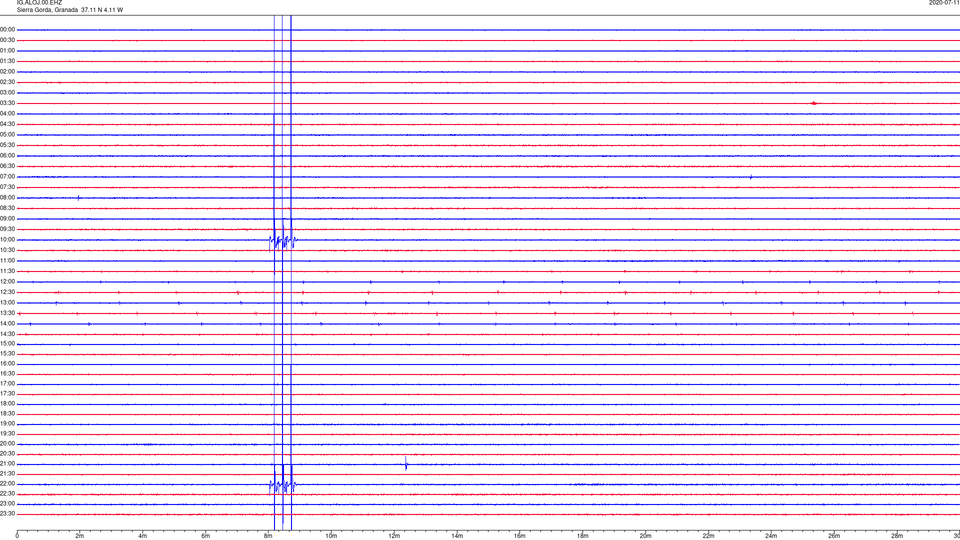Click the 18:00 trace label

(x=8, y=403)
